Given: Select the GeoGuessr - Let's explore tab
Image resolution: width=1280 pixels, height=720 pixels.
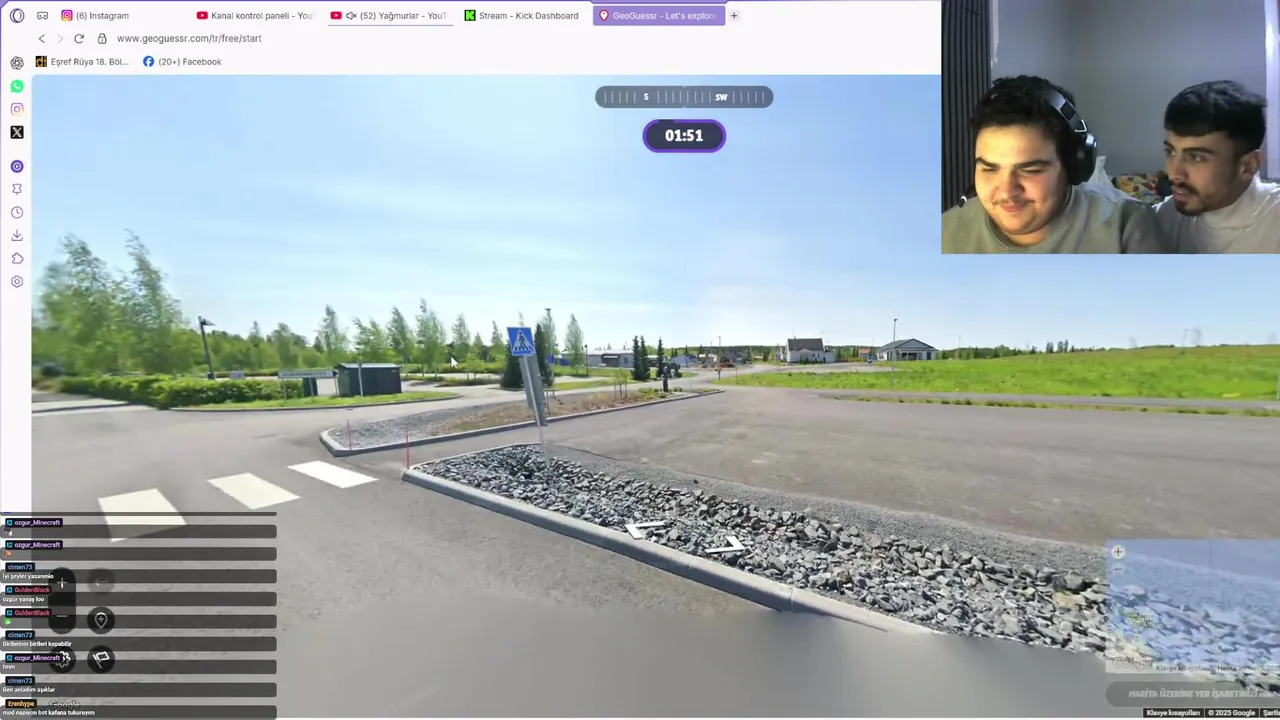Looking at the screenshot, I should click(657, 16).
